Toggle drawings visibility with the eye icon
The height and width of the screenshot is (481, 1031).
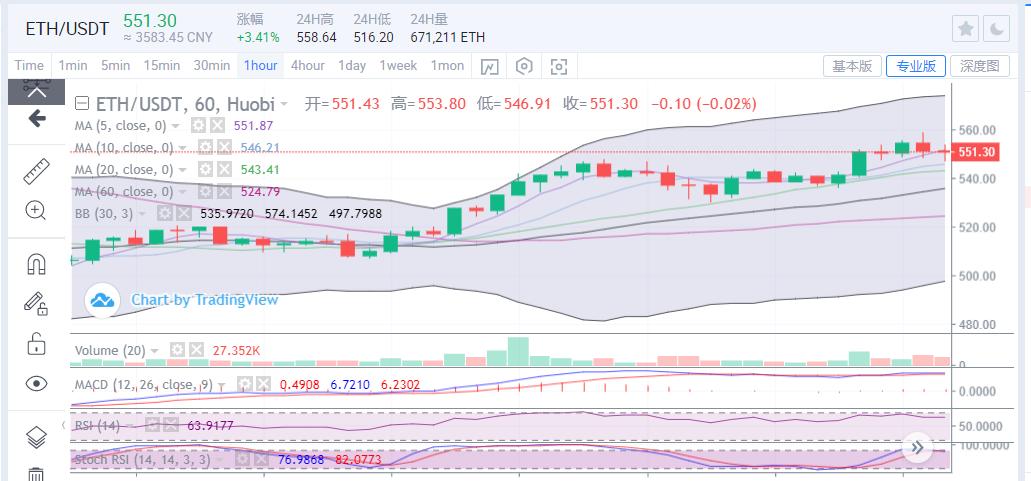pos(36,384)
